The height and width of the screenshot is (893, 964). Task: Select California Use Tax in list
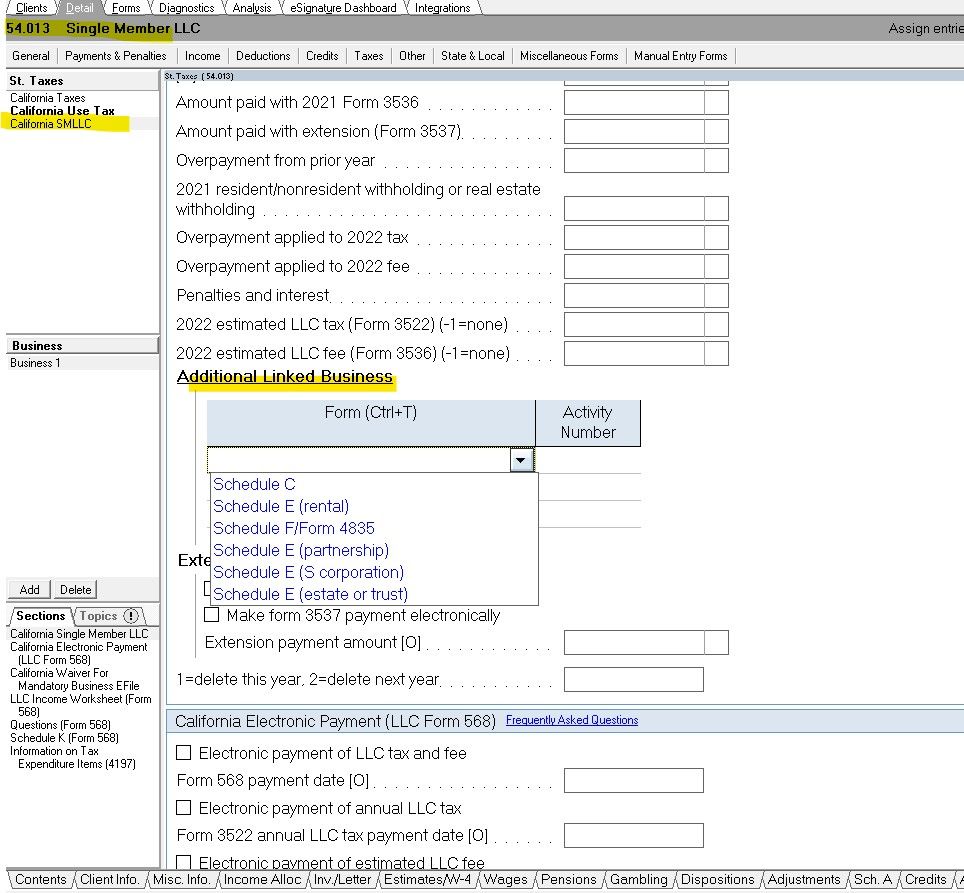click(62, 111)
